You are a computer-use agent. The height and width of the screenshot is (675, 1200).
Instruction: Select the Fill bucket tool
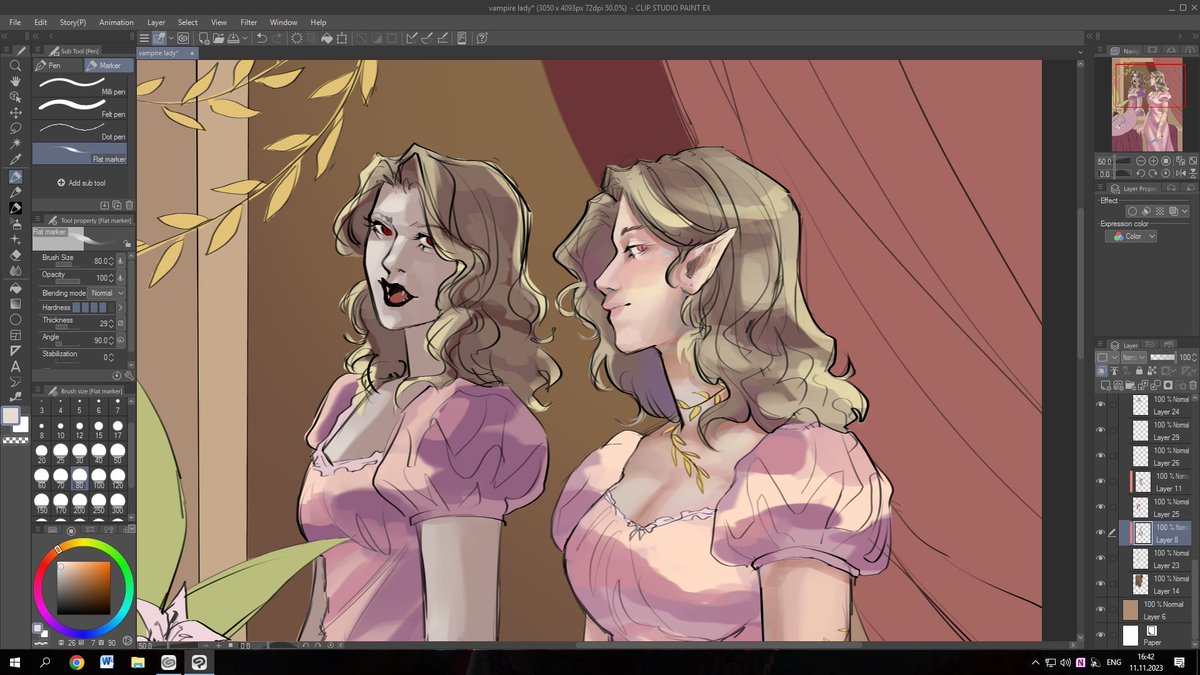pyautogui.click(x=16, y=287)
